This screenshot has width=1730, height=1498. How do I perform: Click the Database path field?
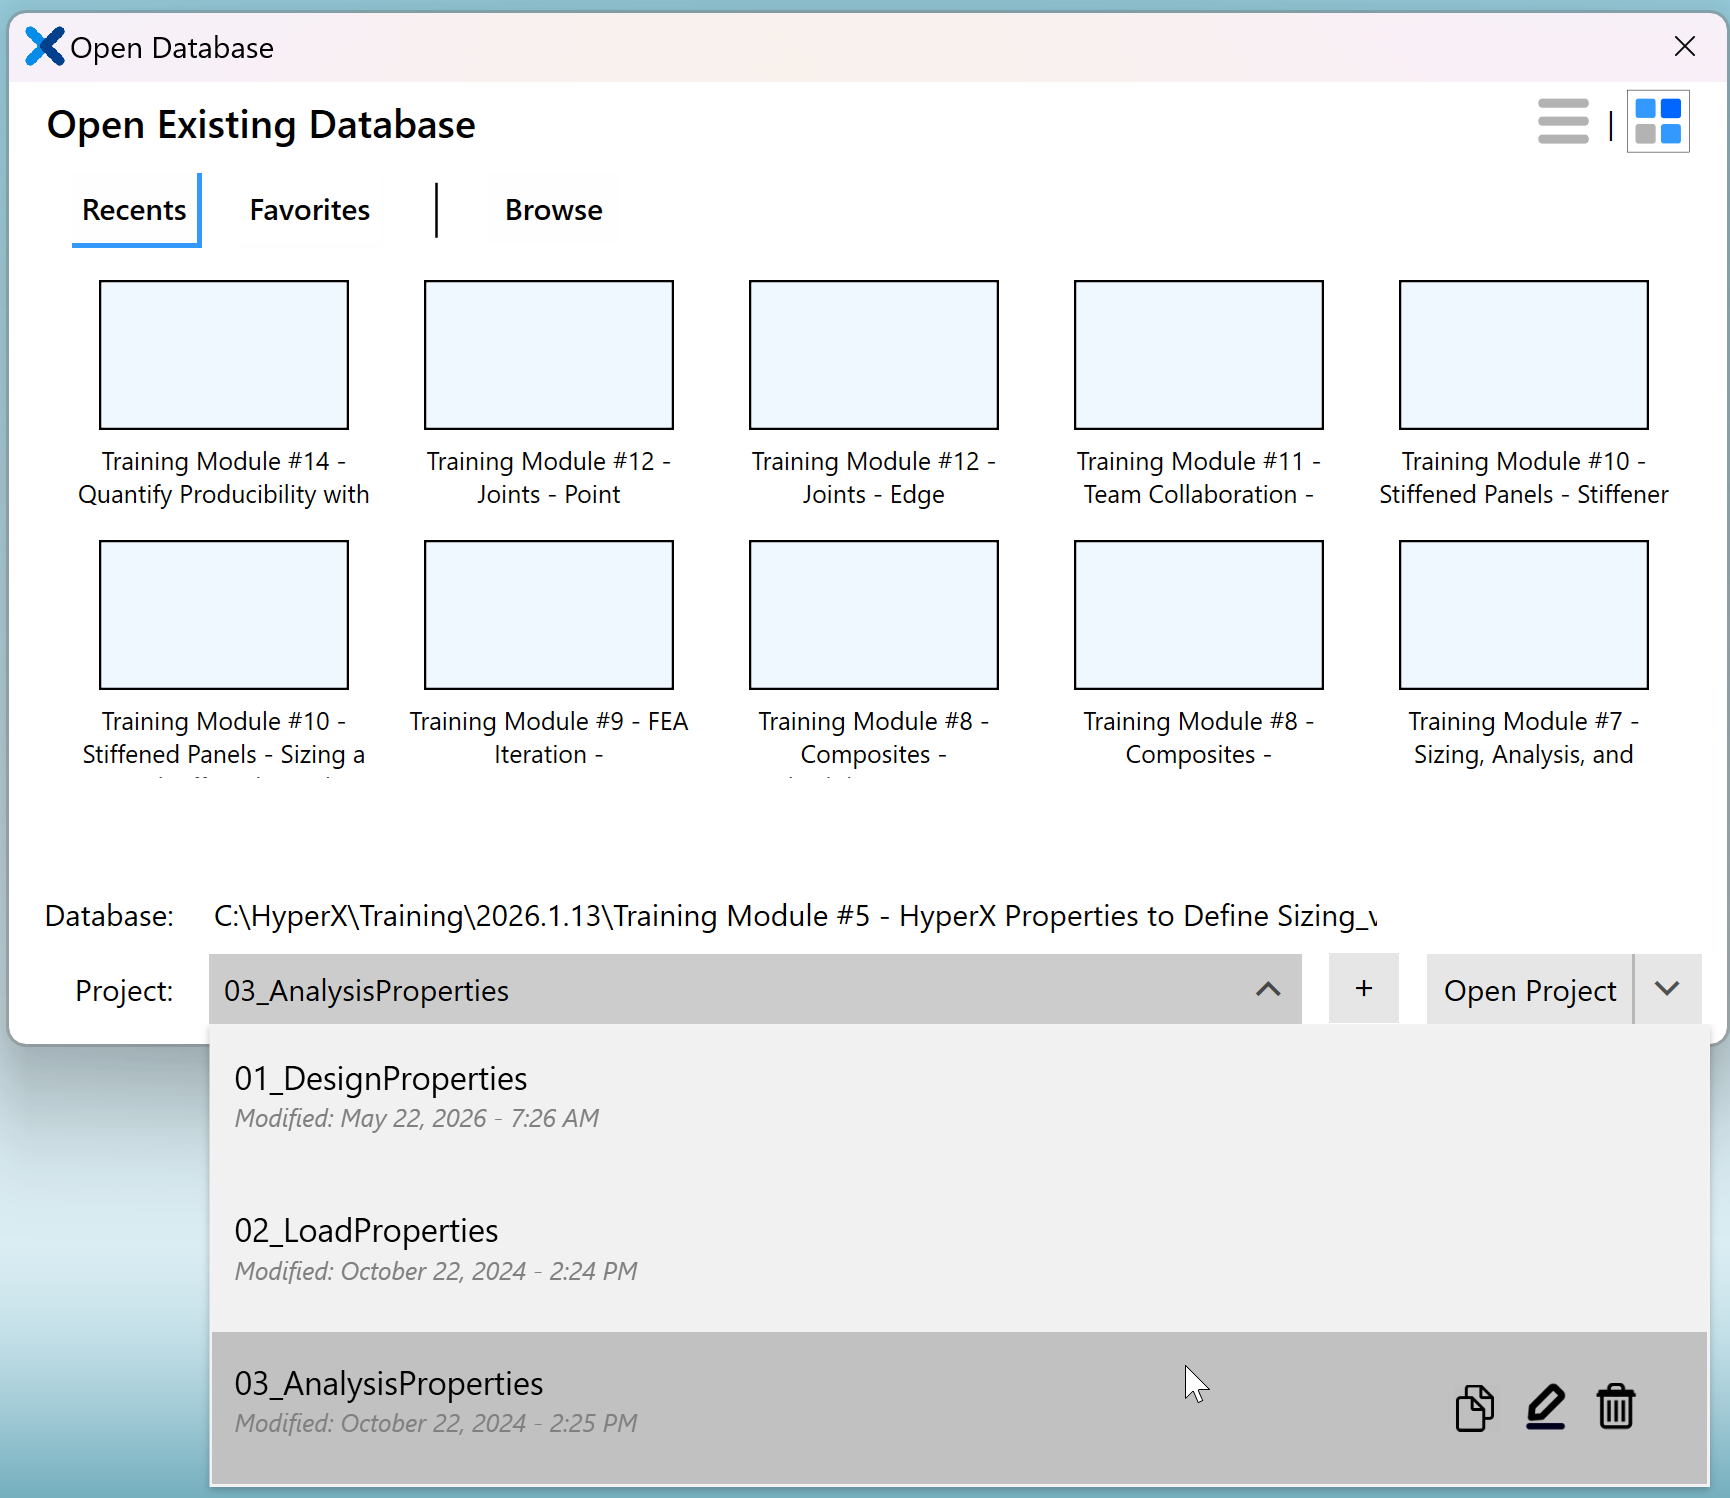click(795, 916)
